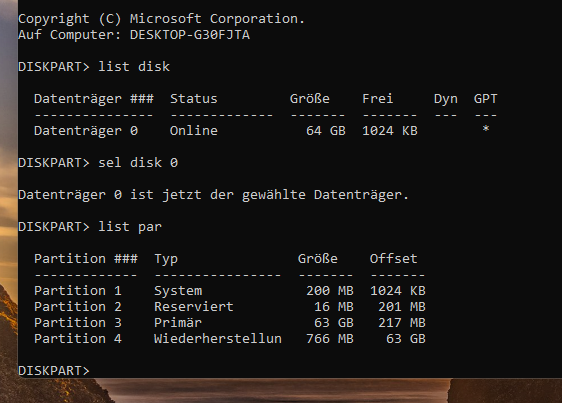
Task: Click the 'Status' column header
Action: [x=194, y=99]
